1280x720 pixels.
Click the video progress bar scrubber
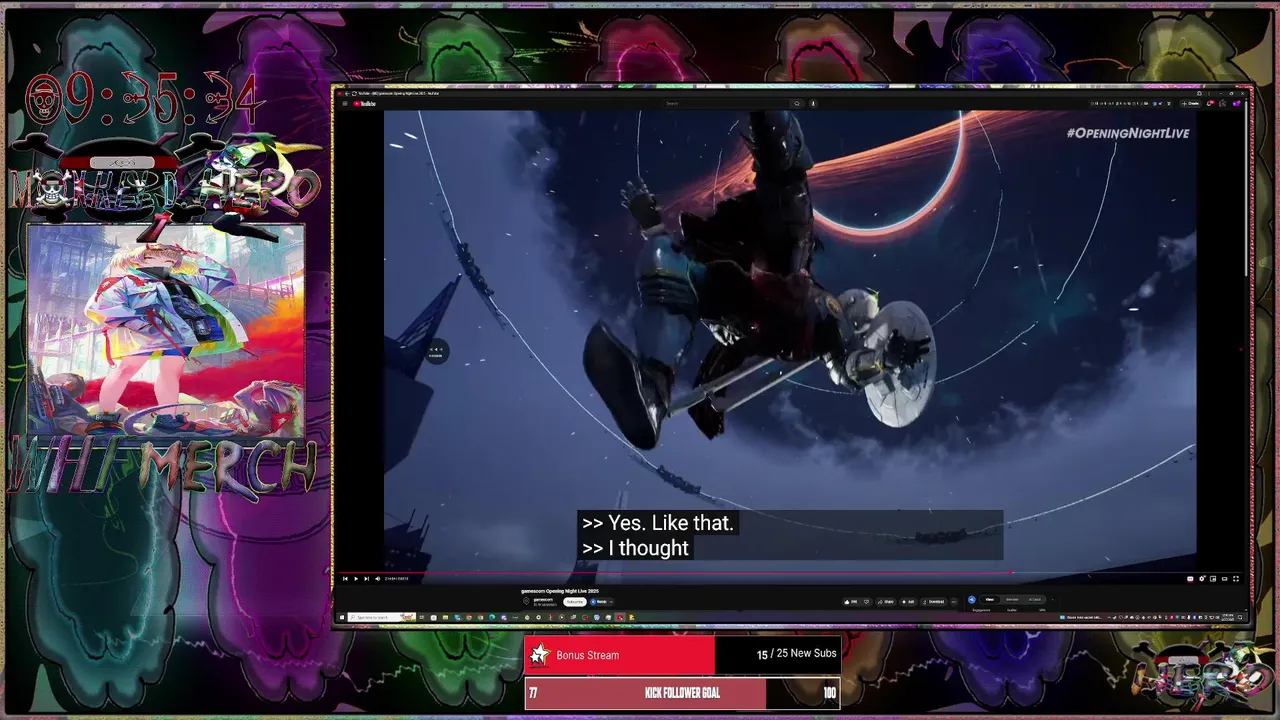point(1011,572)
